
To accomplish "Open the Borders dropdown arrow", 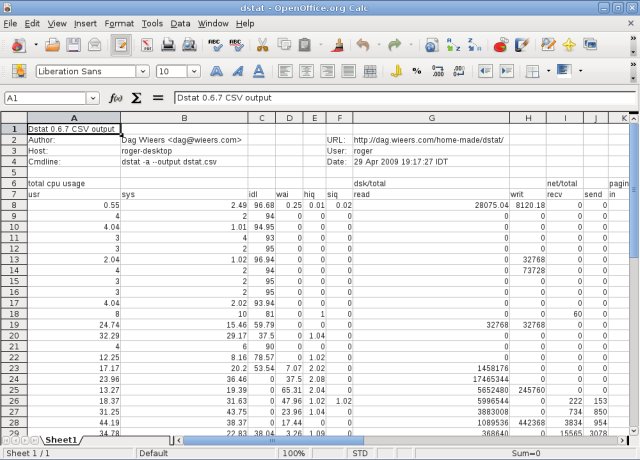I will point(548,71).
